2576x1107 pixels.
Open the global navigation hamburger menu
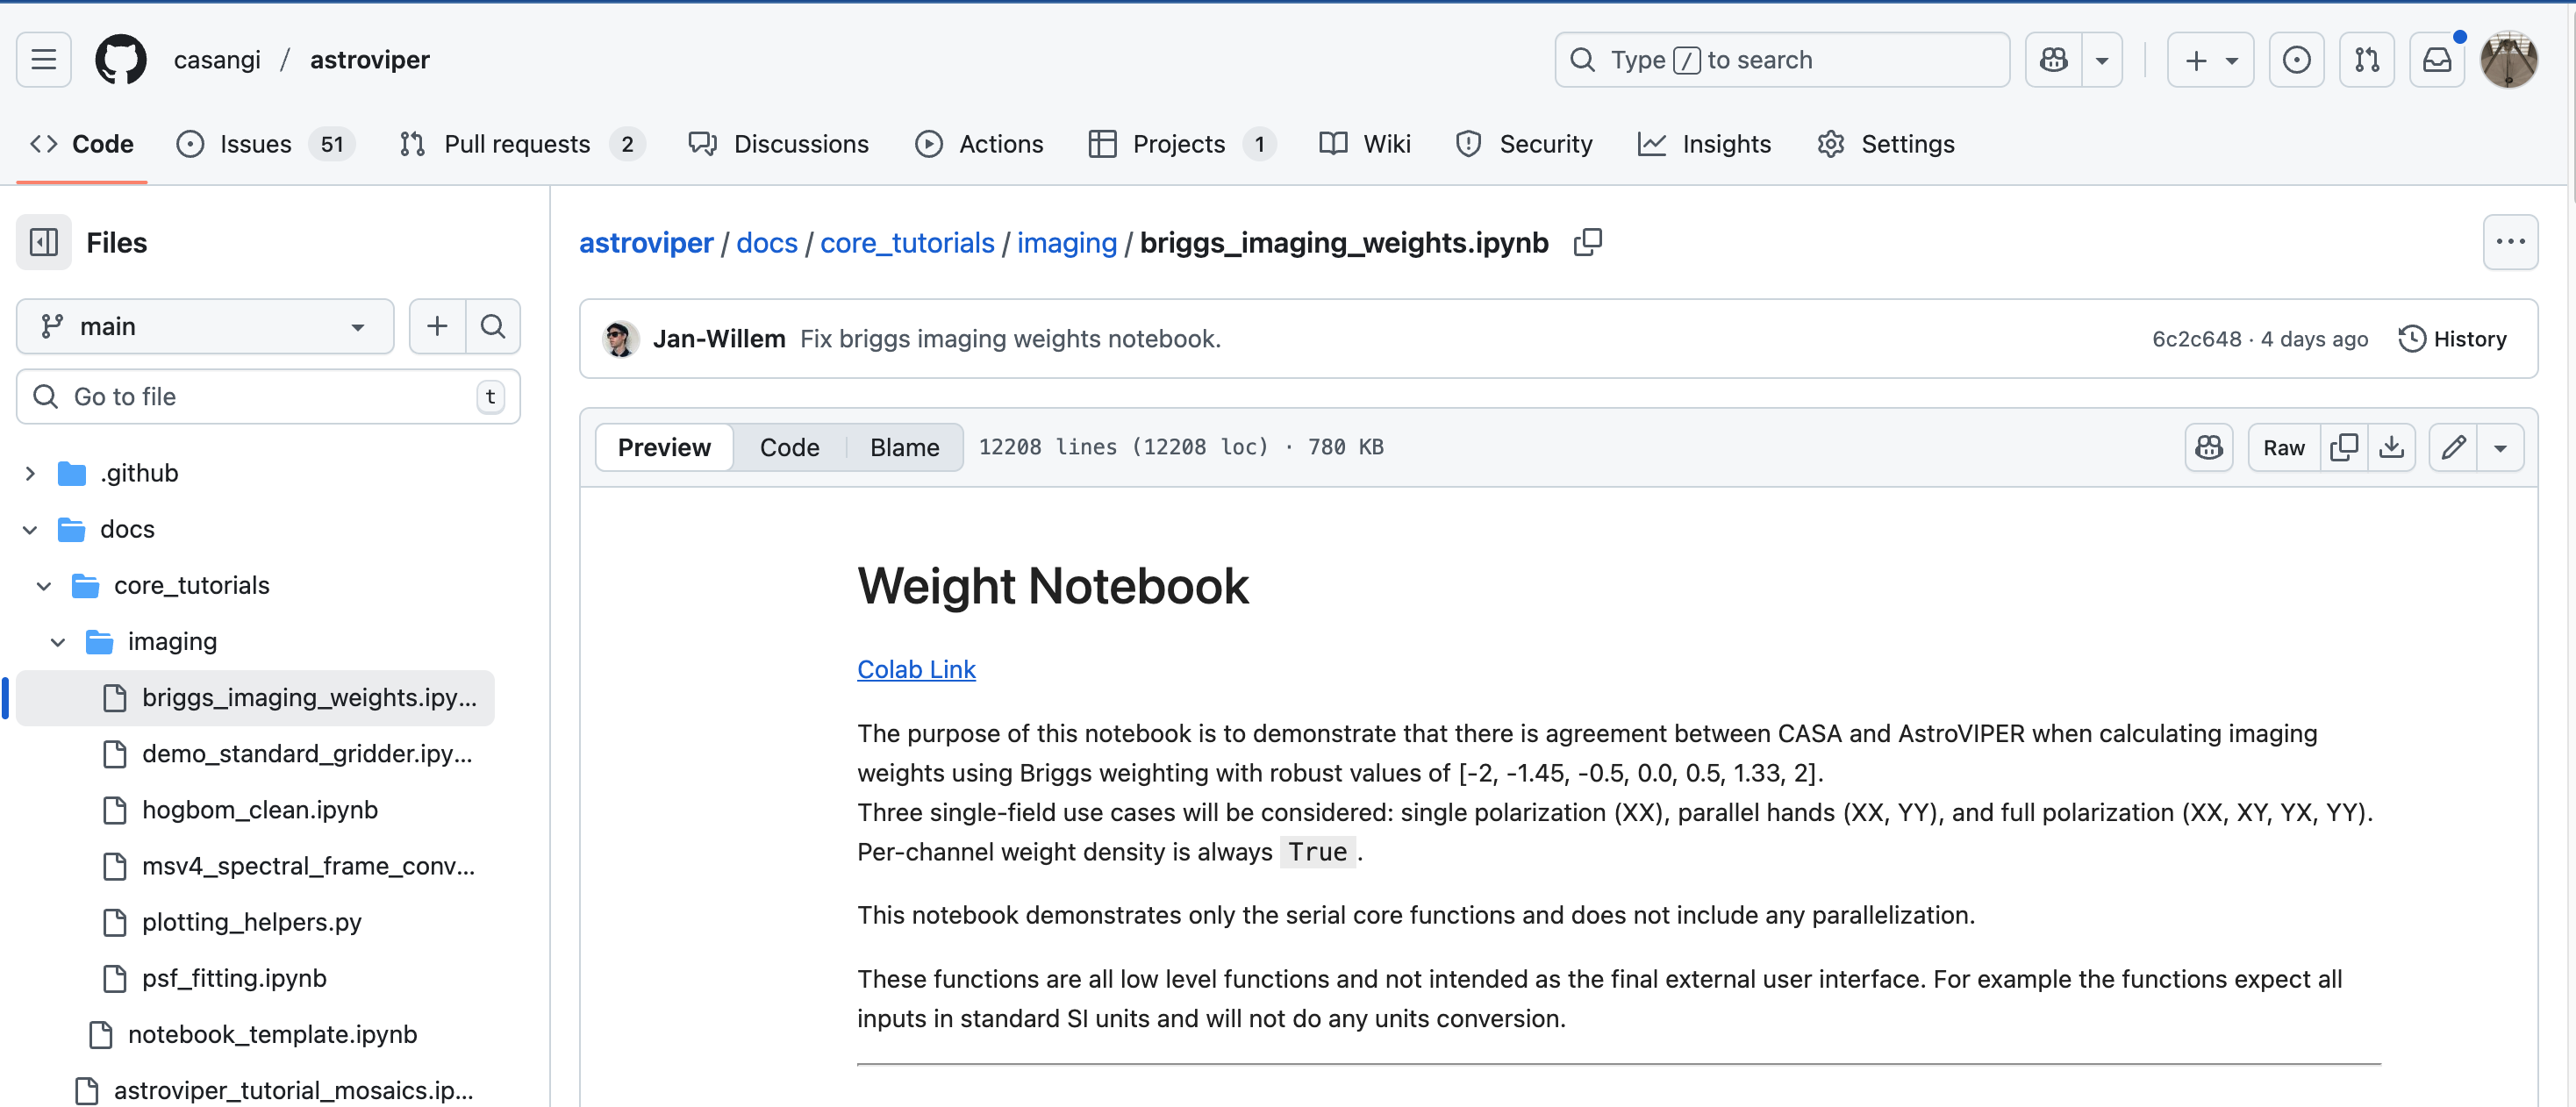point(43,60)
